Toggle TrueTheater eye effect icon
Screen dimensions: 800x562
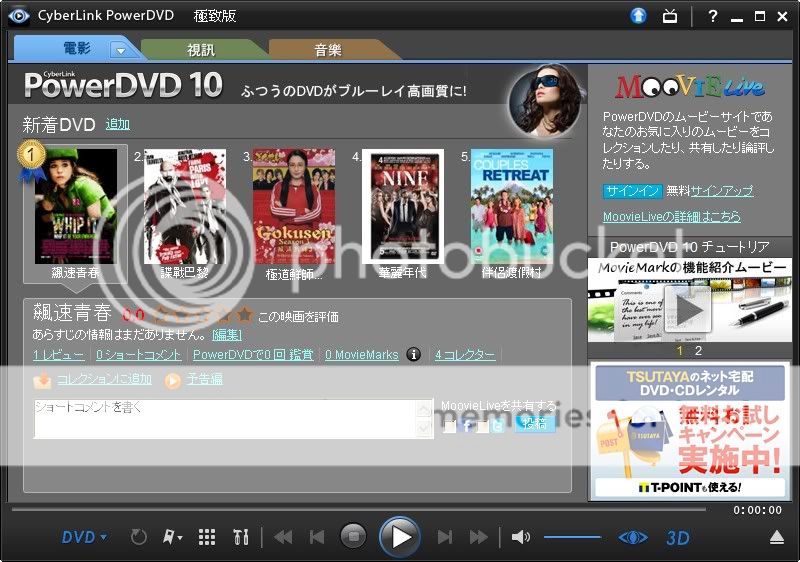point(633,537)
